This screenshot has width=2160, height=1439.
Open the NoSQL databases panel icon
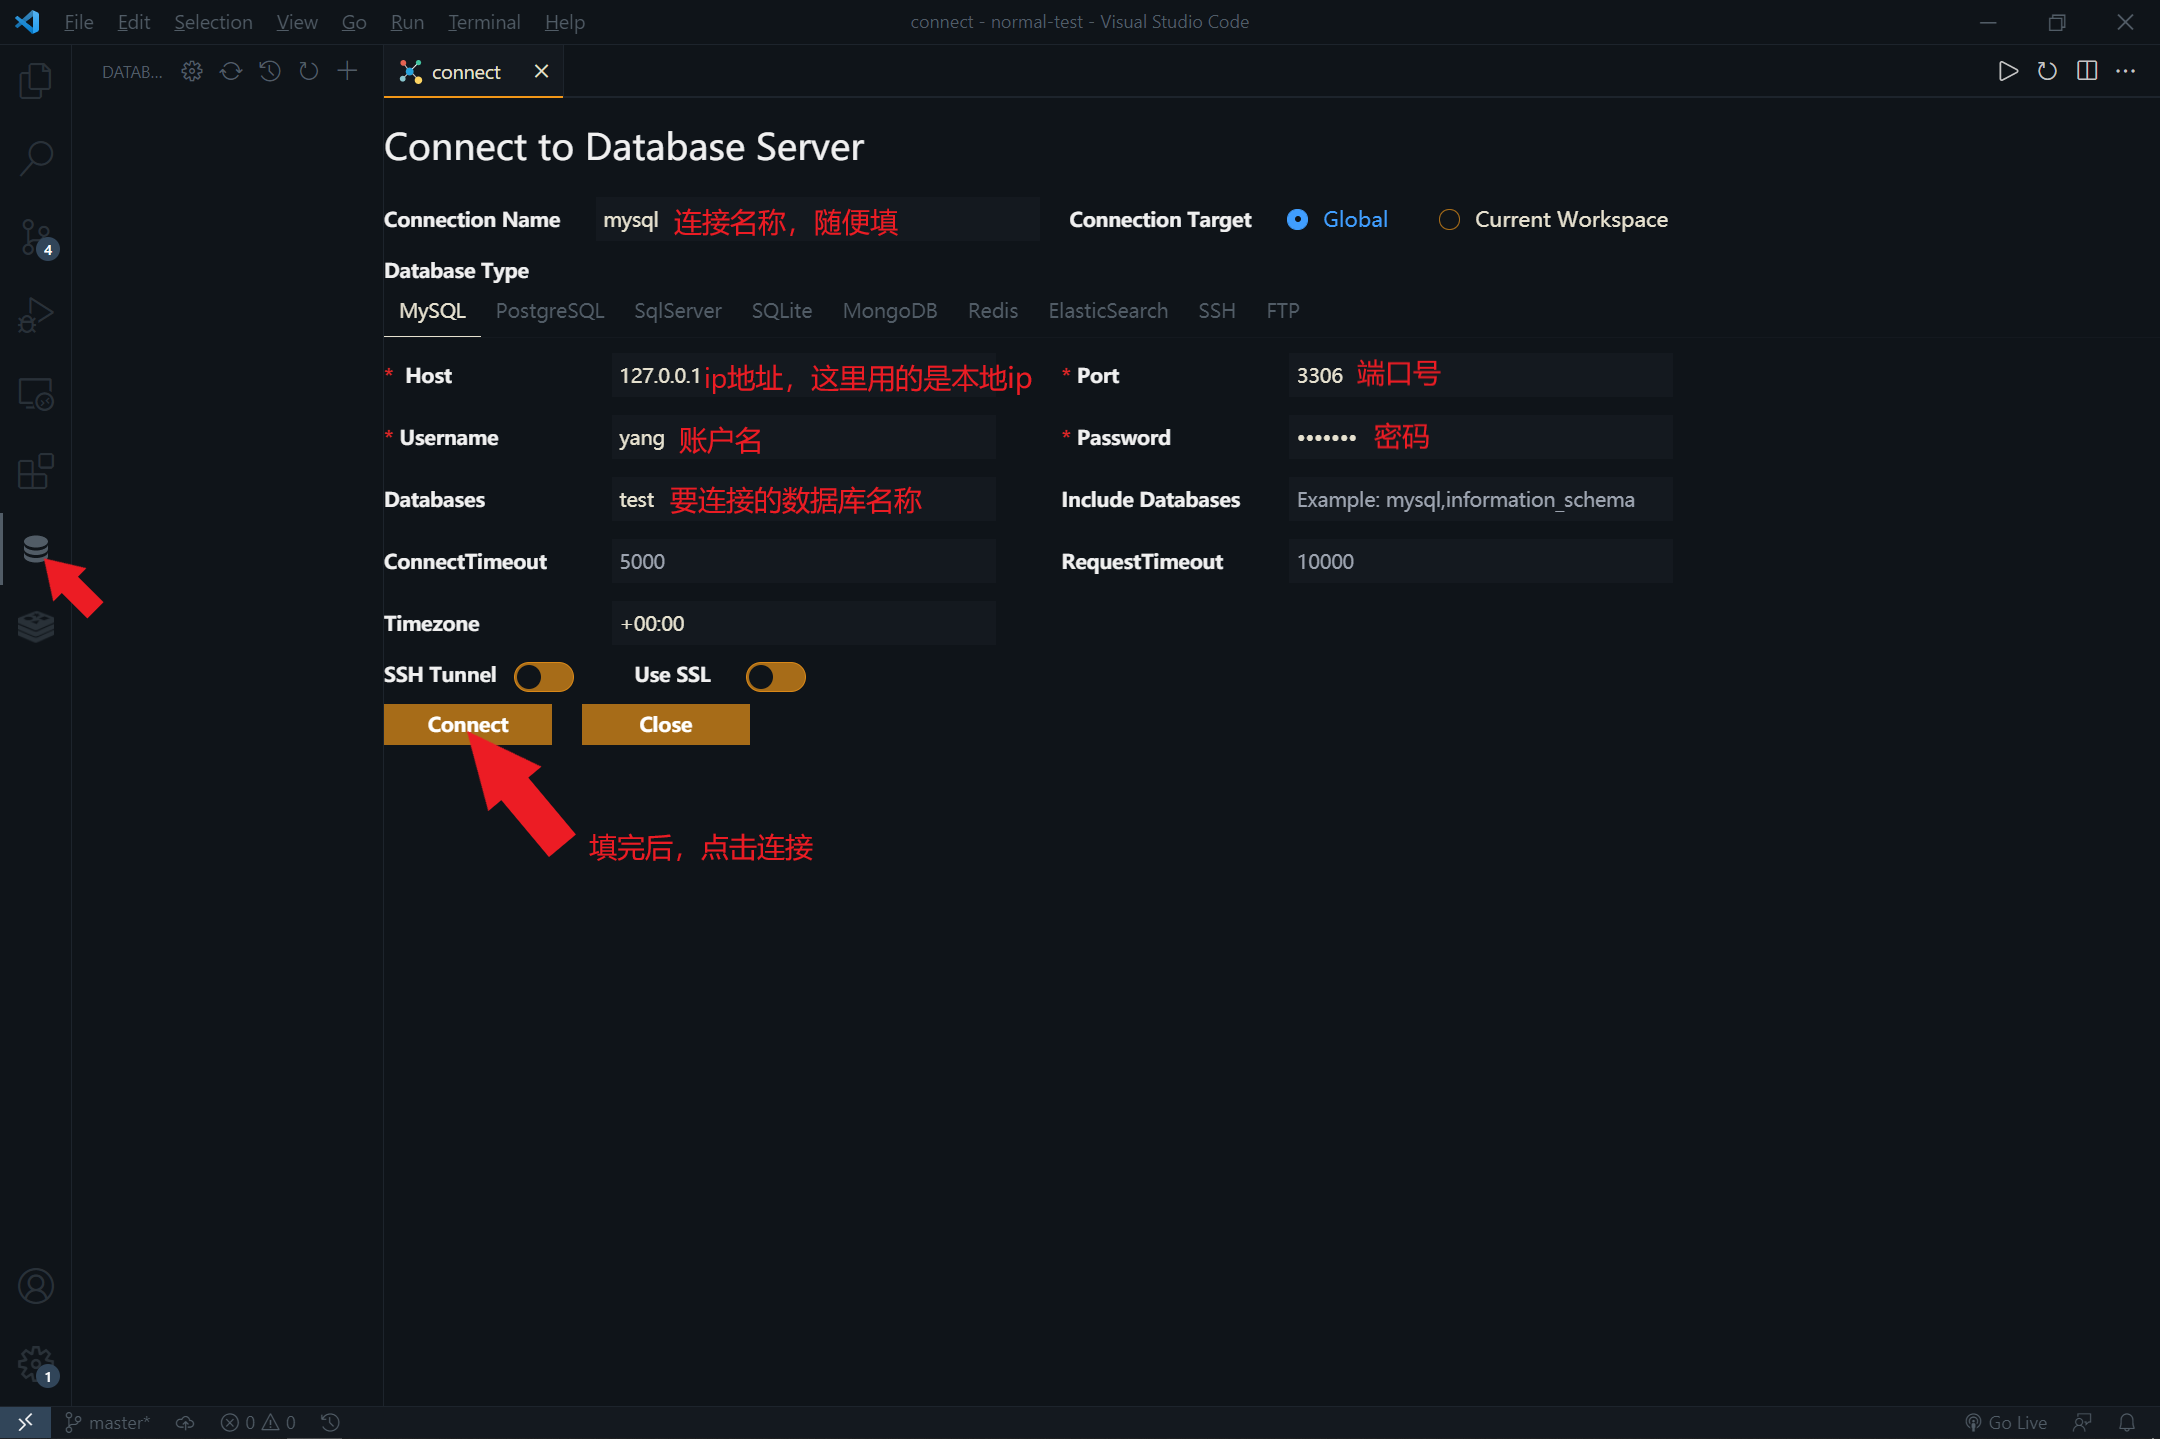coord(36,627)
